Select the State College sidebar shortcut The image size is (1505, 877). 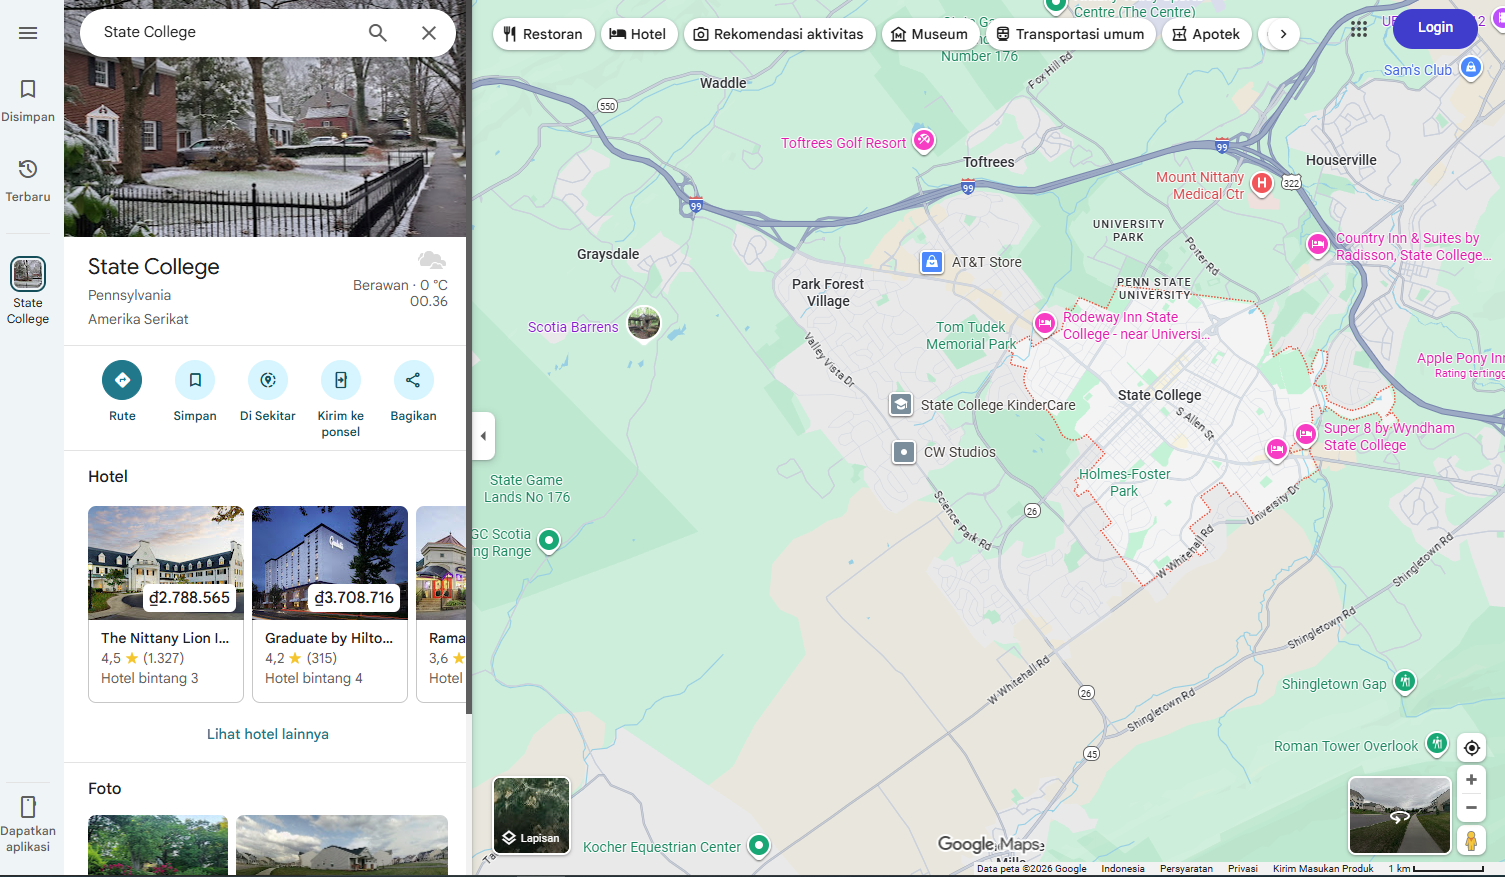coord(28,291)
